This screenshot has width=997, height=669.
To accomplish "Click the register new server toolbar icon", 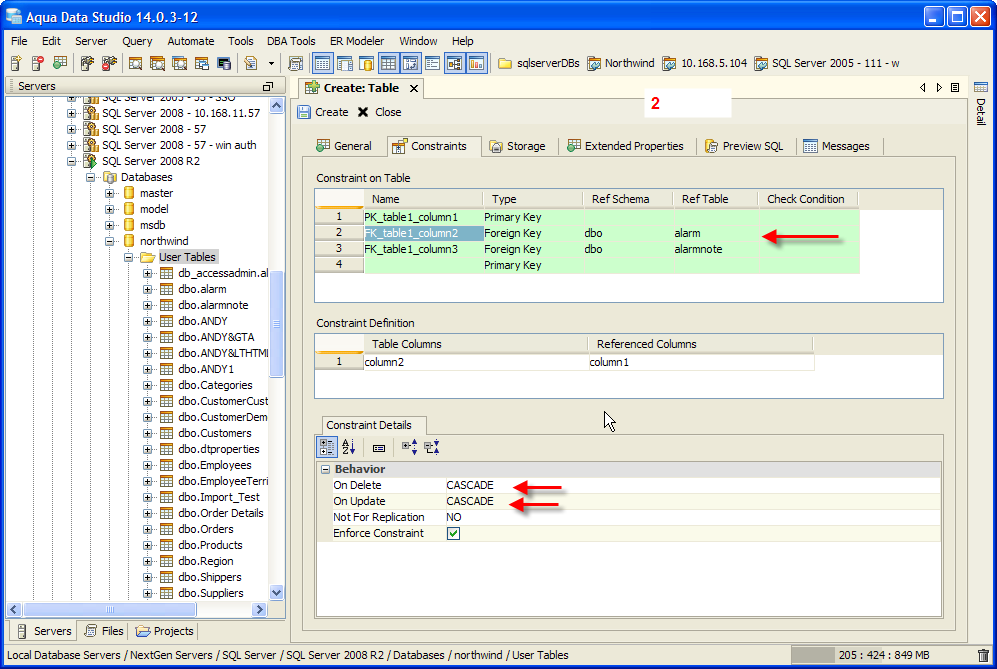I will coord(17,63).
